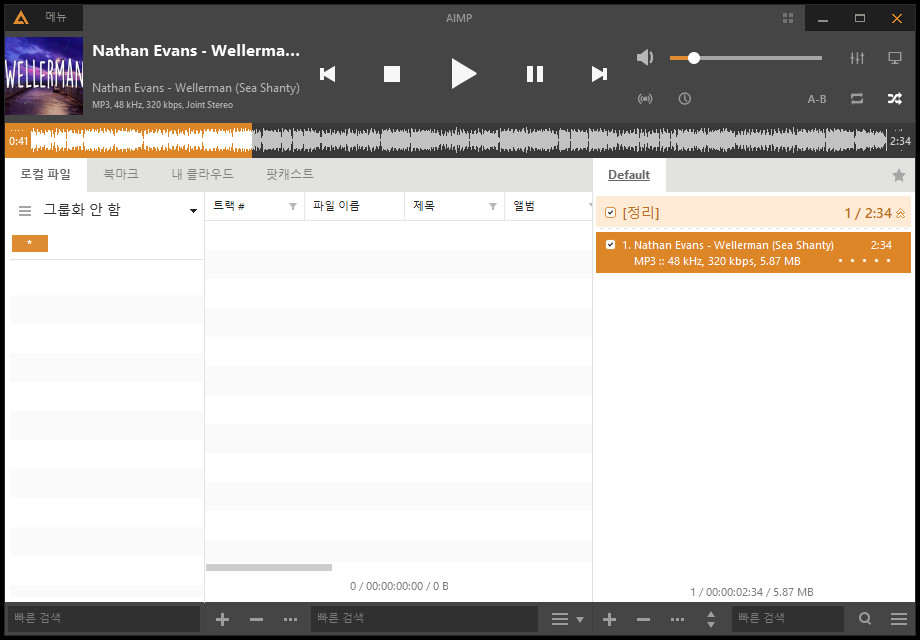920x640 pixels.
Task: Mute audio with the speaker icon
Action: [x=645, y=57]
